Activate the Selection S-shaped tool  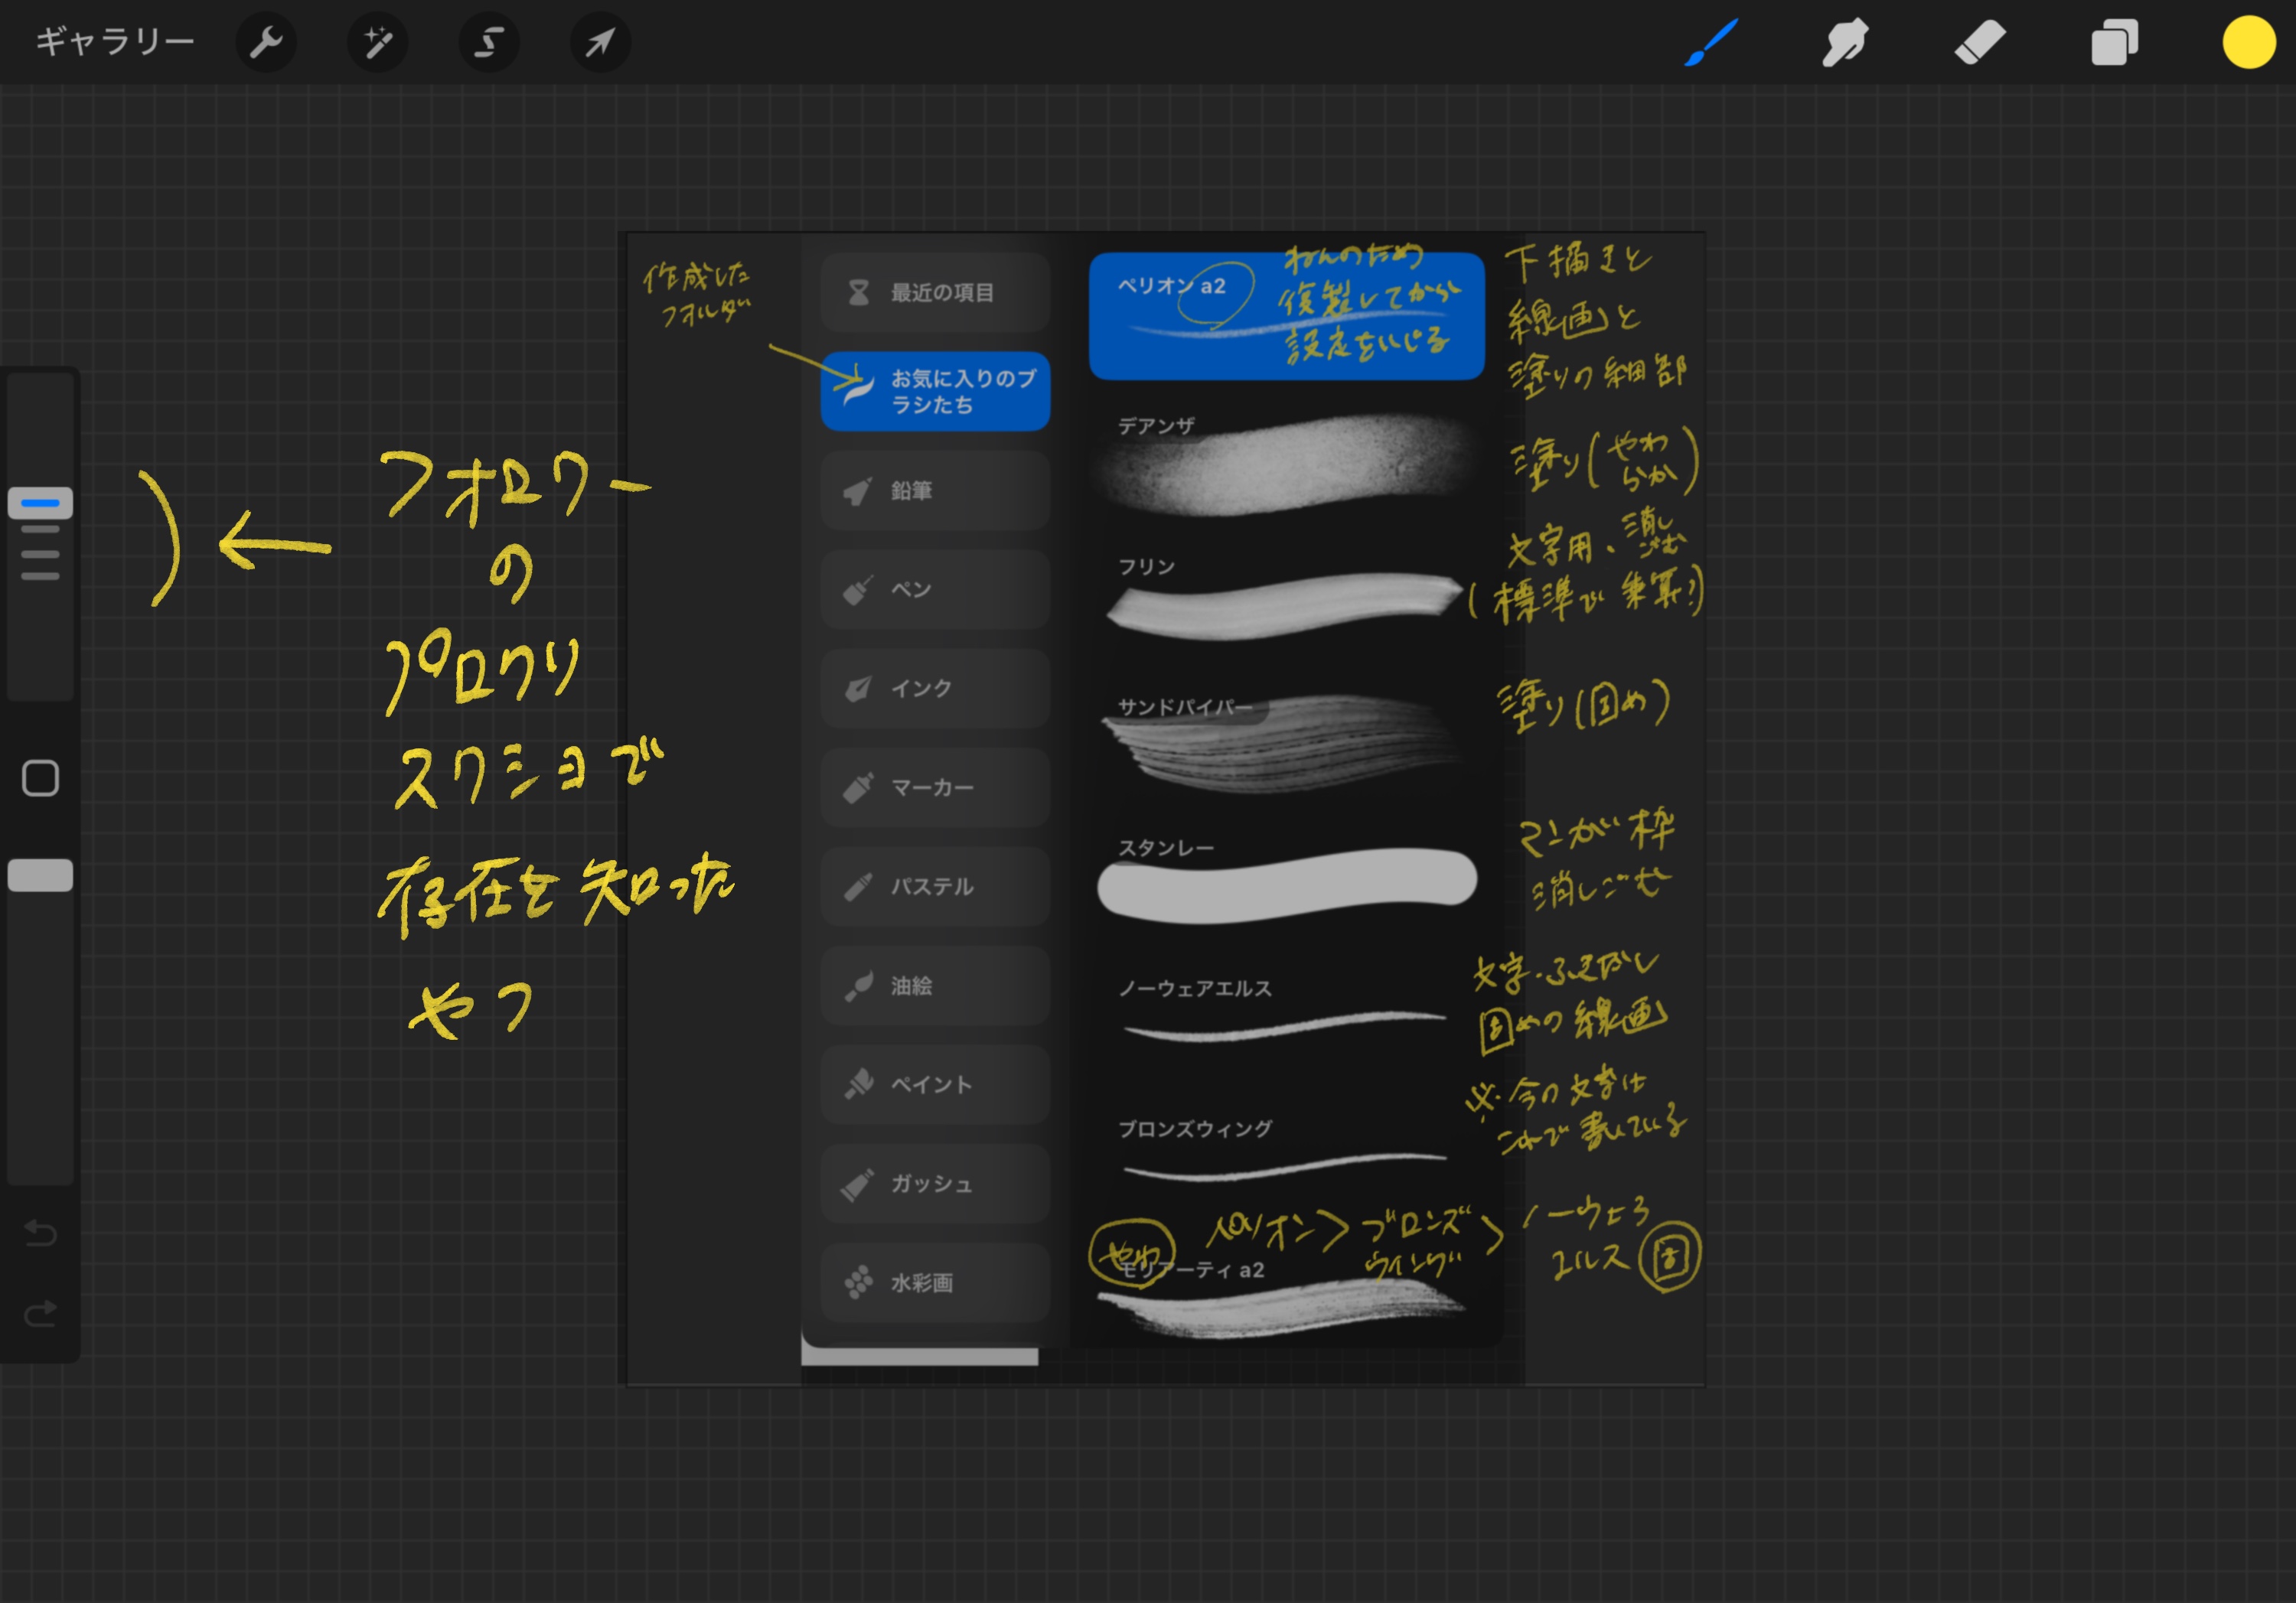pyautogui.click(x=489, y=43)
